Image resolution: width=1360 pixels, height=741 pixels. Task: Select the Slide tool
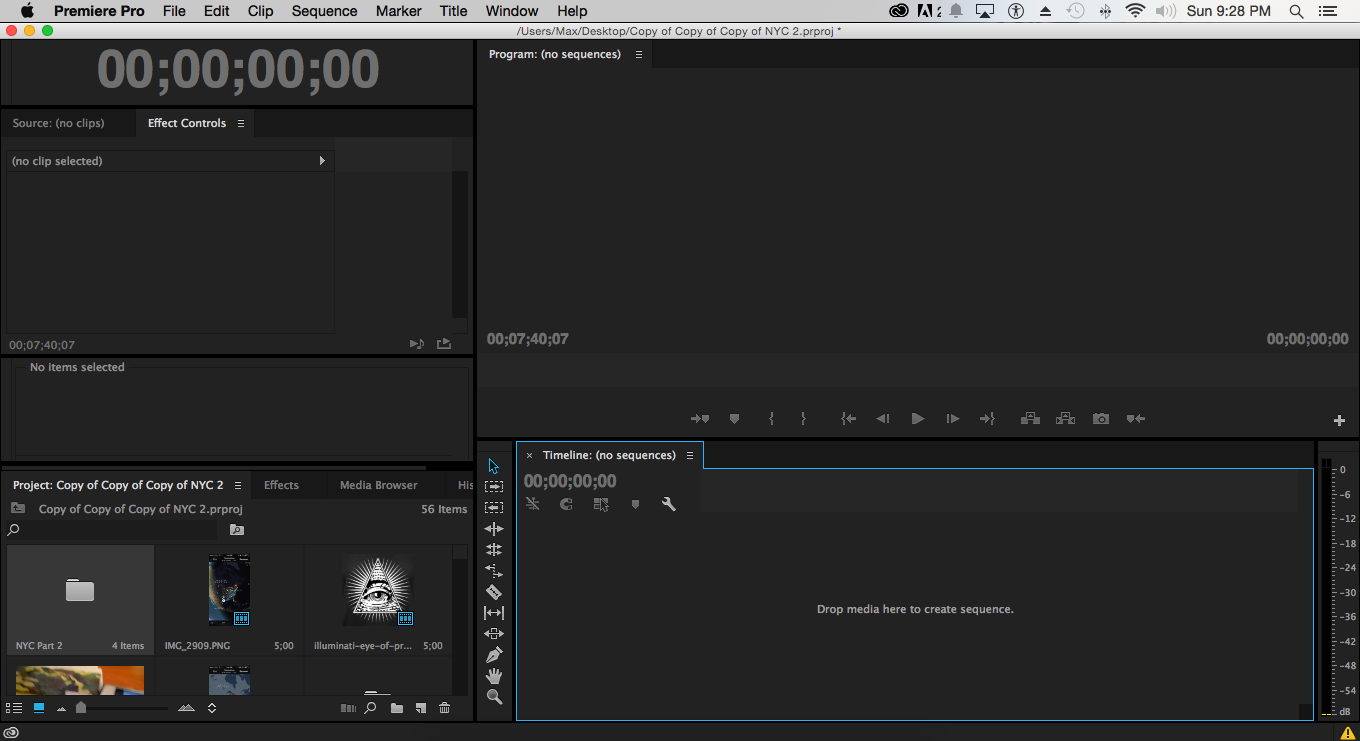click(x=494, y=634)
